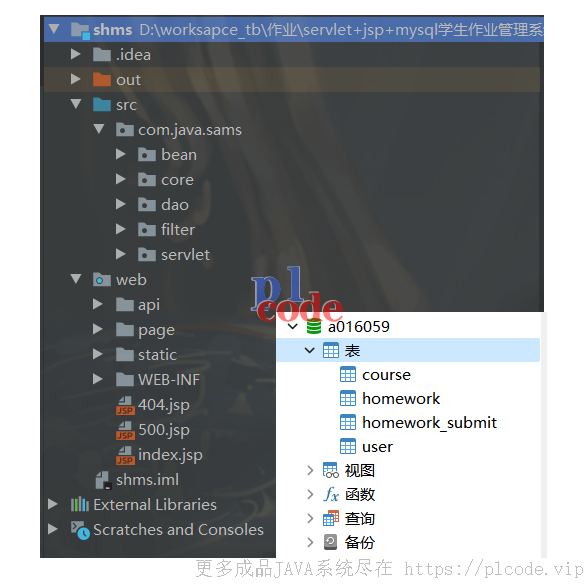
Task: Select the index.jsp file
Action: [x=170, y=455]
